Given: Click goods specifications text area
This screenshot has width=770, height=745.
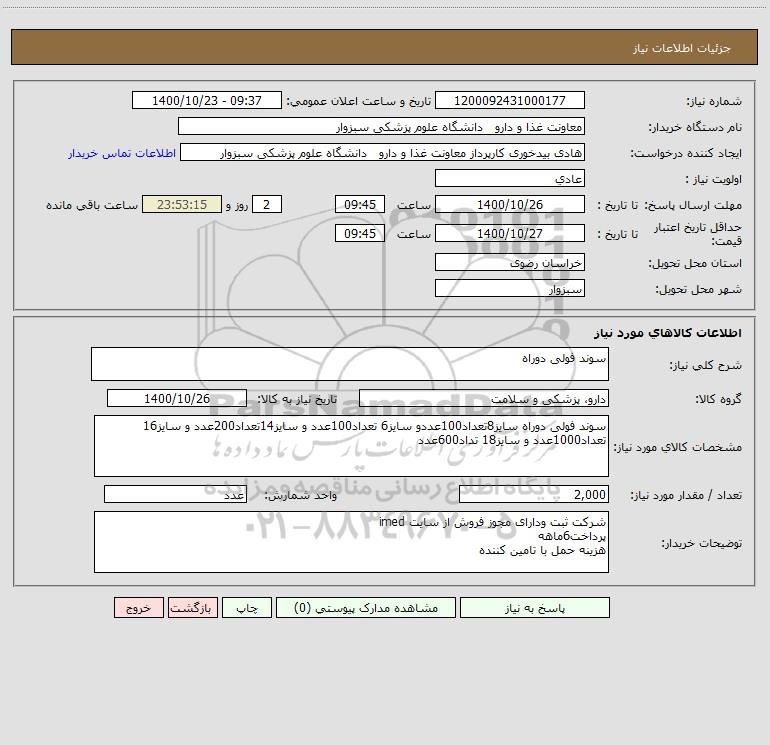Looking at the screenshot, I should 351,446.
